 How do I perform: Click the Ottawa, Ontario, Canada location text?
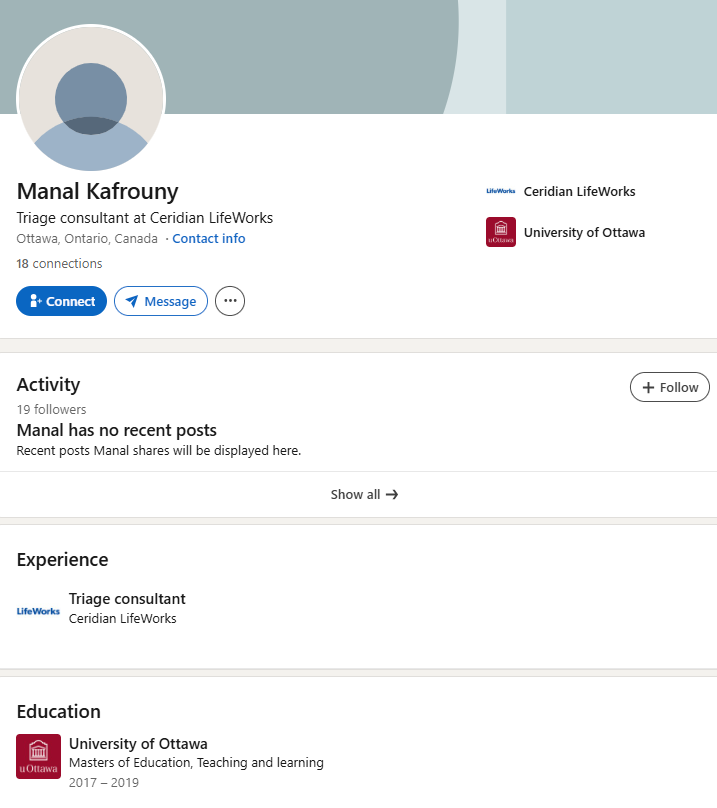87,239
